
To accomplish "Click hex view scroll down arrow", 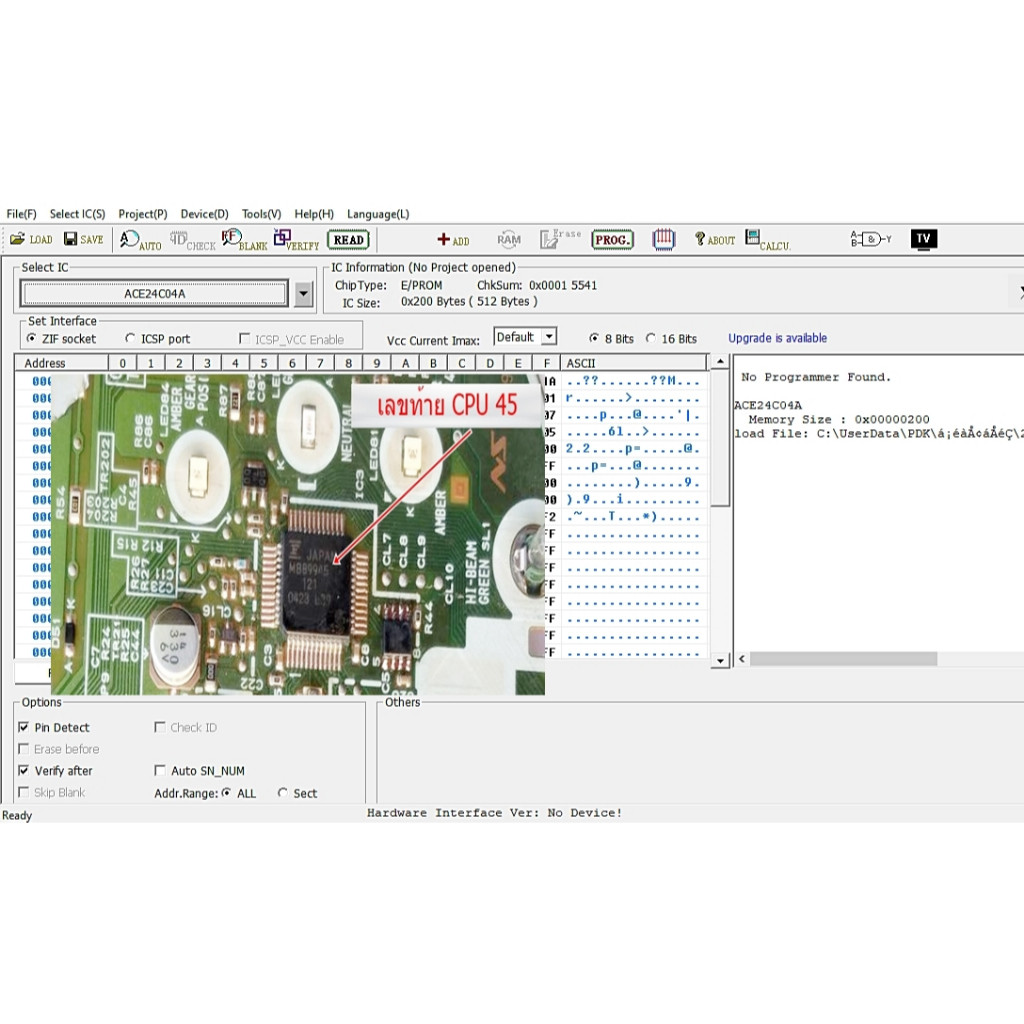I will pyautogui.click(x=720, y=661).
